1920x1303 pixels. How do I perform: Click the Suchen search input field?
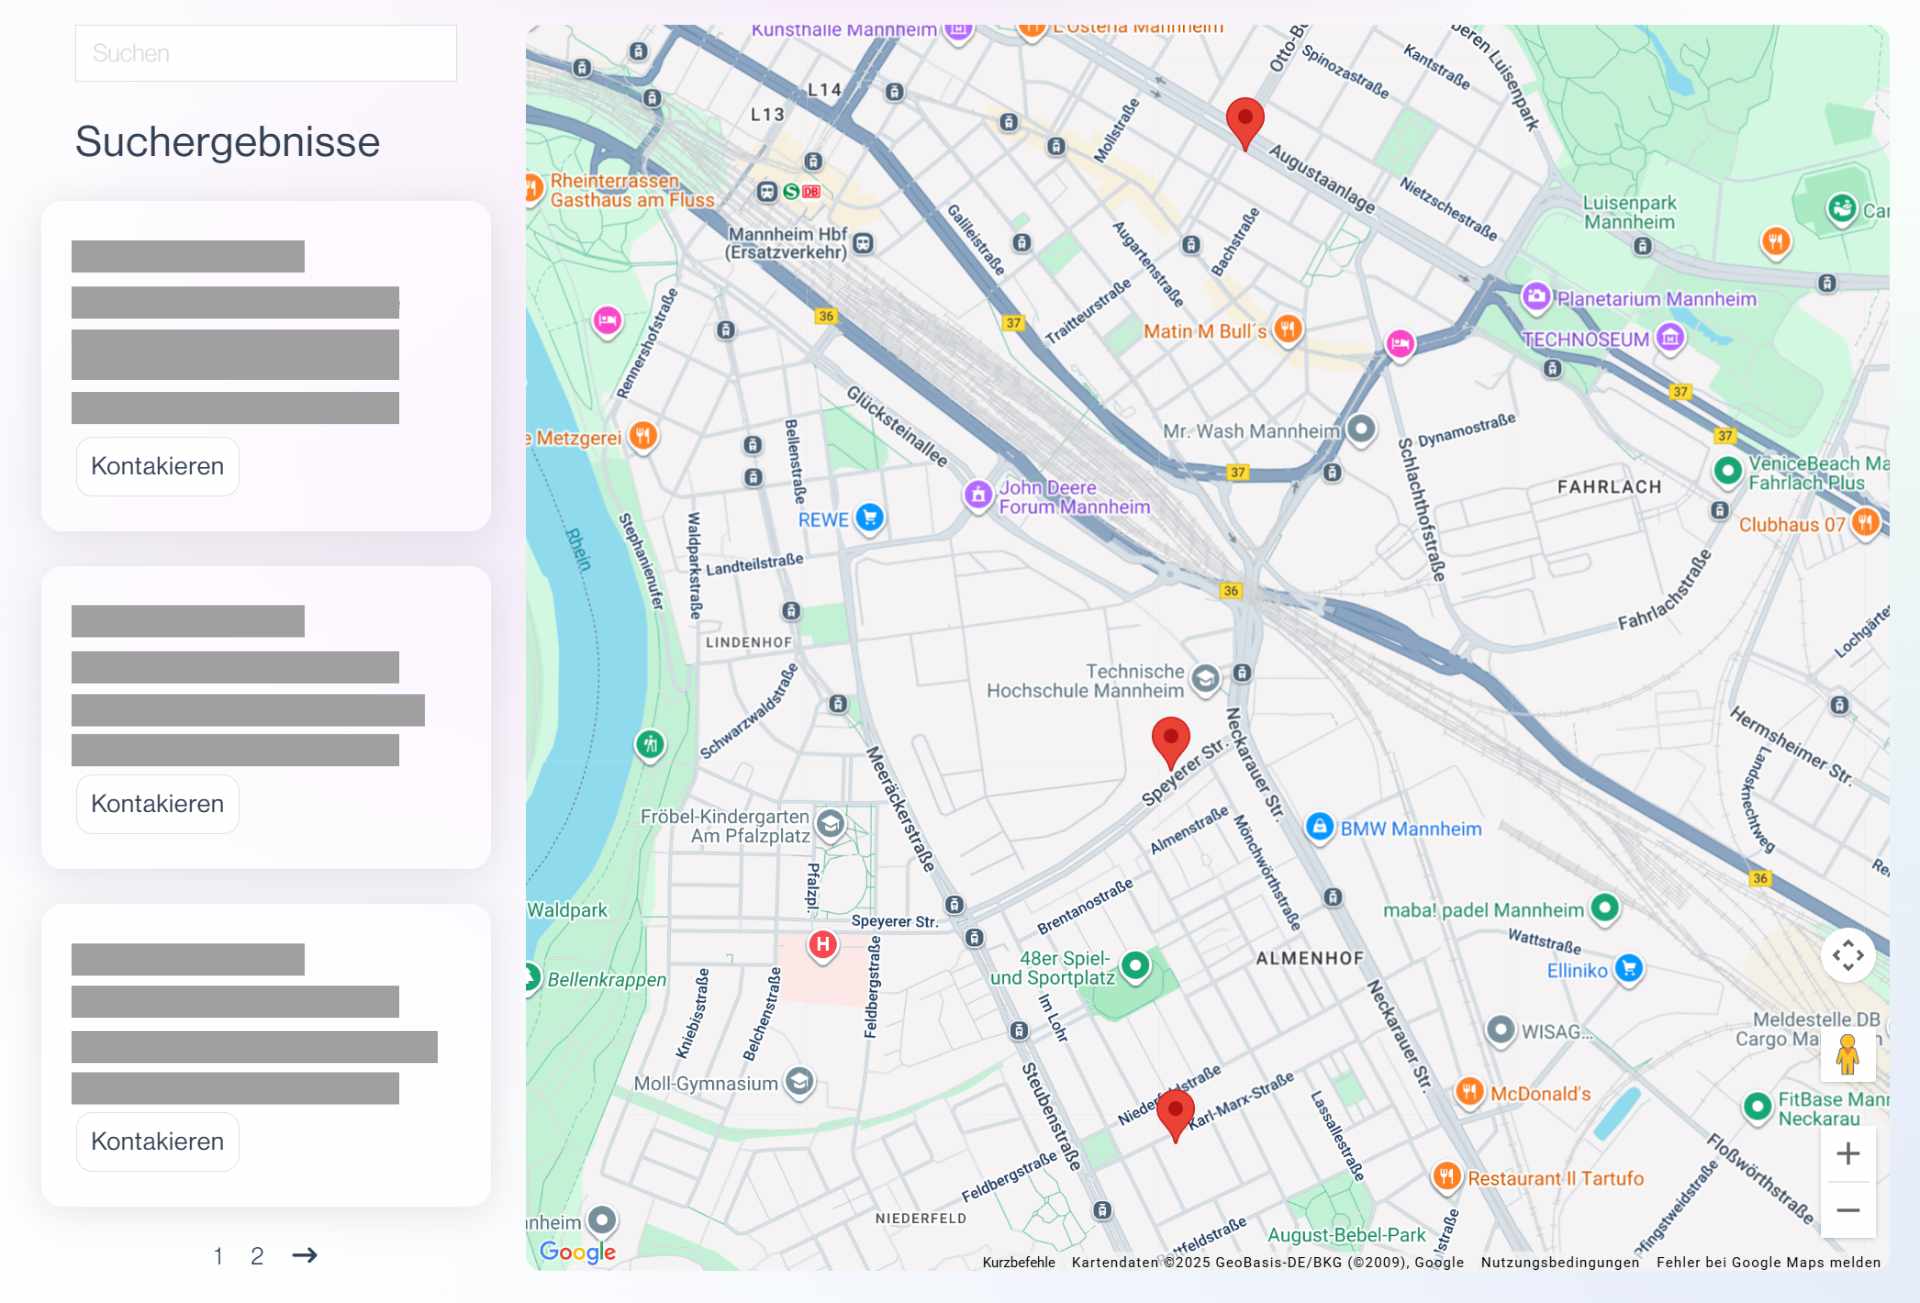pos(266,53)
